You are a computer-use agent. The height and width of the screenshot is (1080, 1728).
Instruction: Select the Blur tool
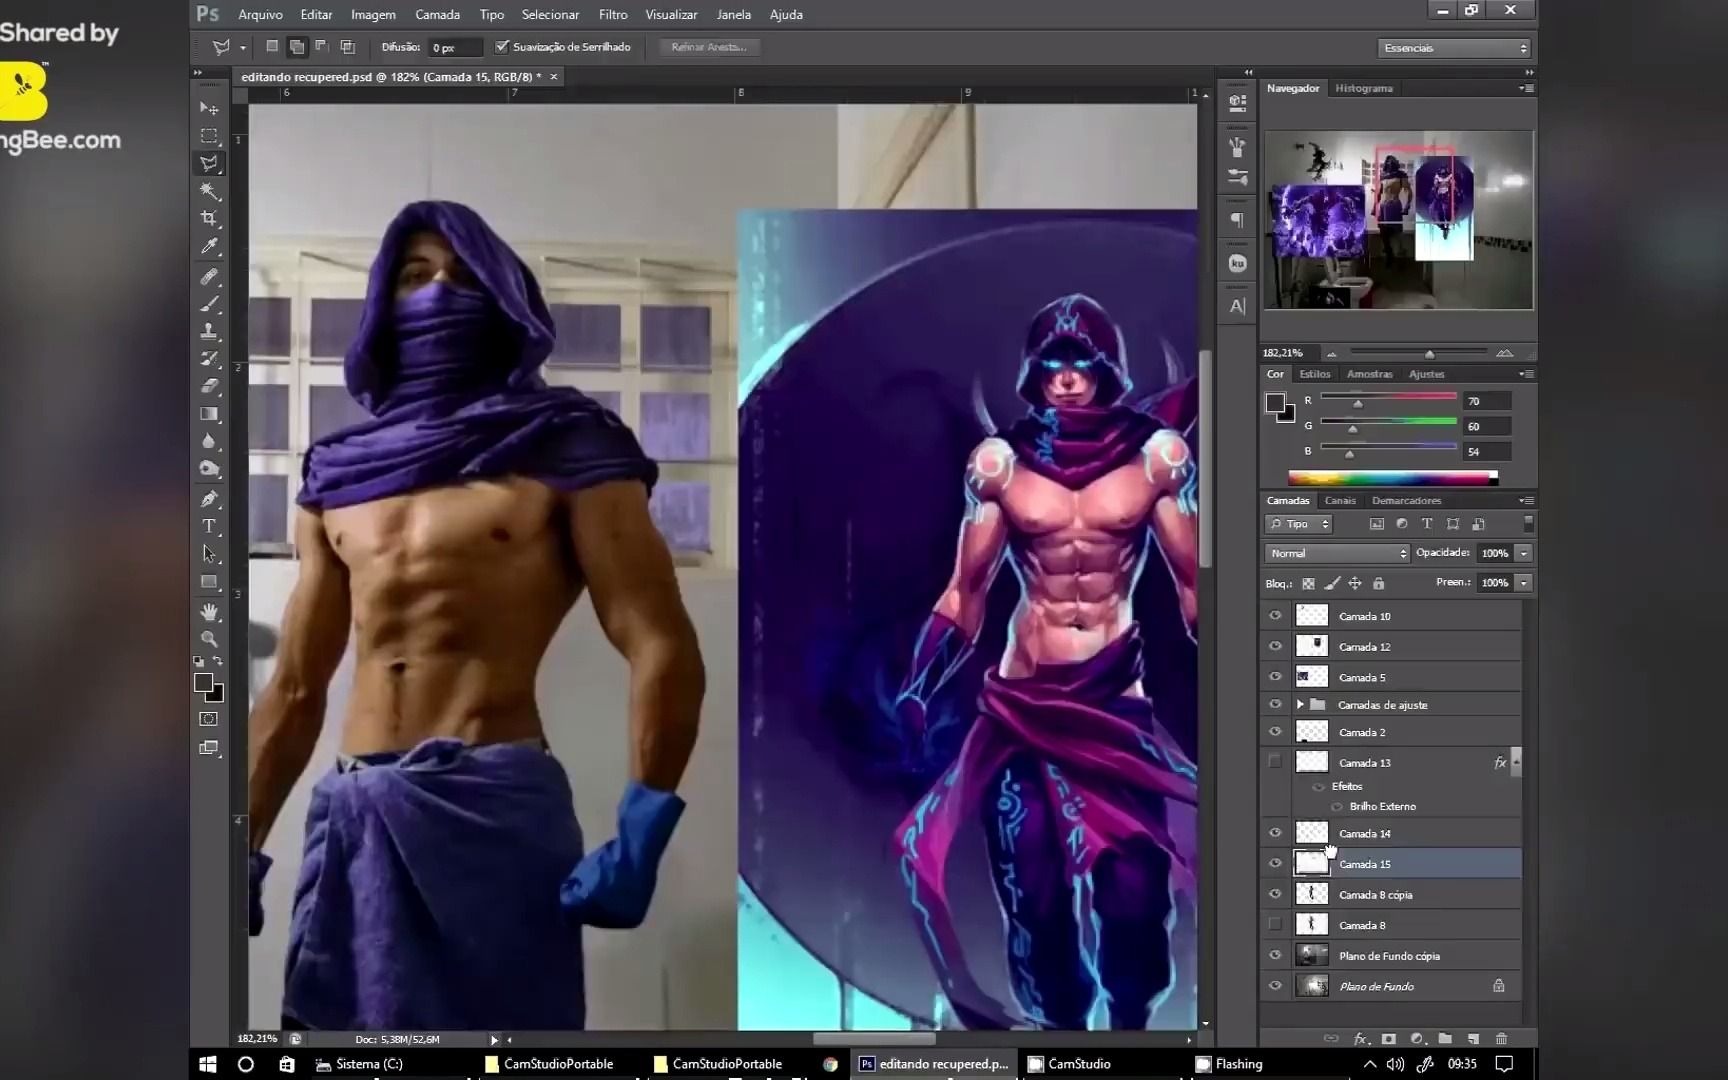click(209, 441)
